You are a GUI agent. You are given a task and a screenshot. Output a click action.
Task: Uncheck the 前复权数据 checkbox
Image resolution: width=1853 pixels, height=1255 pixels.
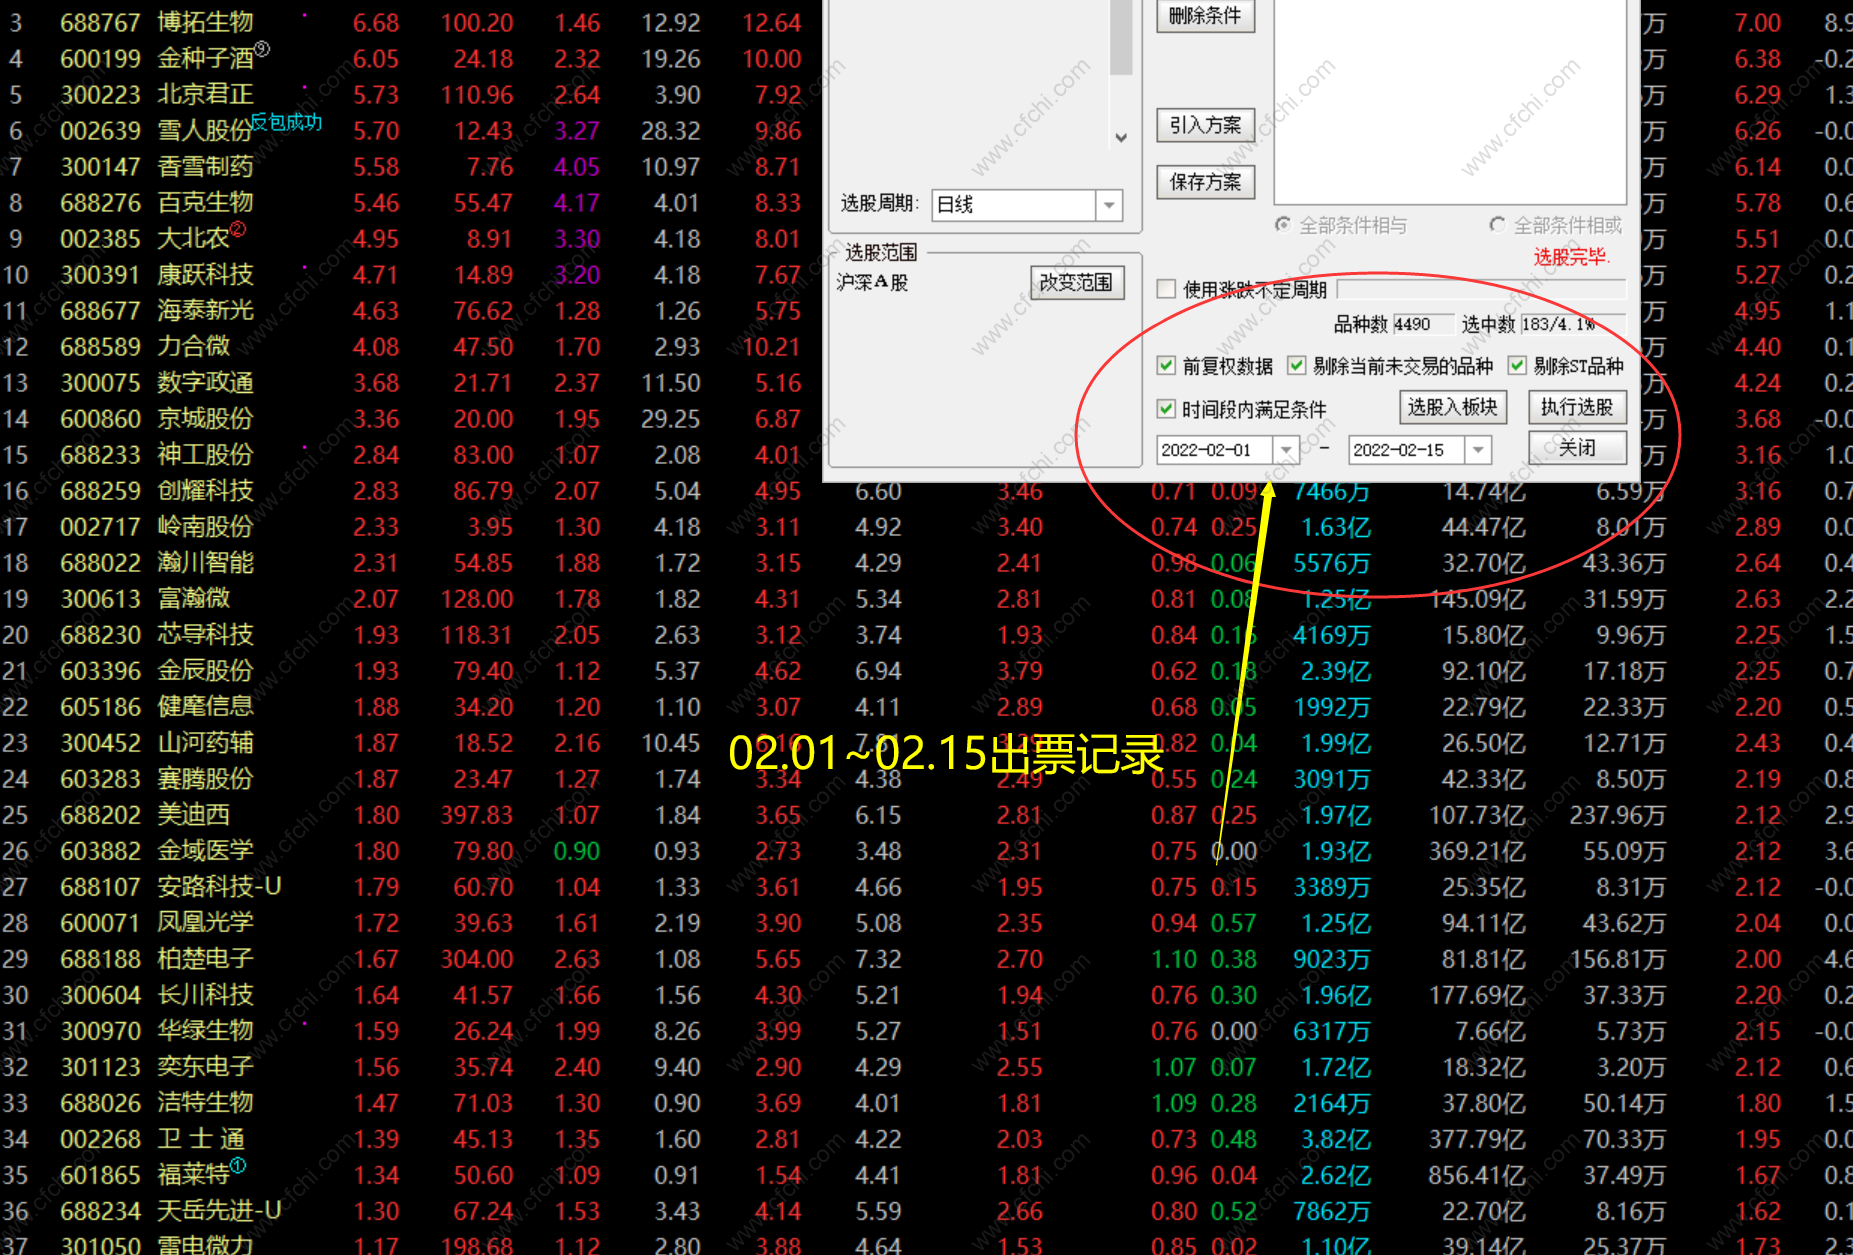[1166, 366]
